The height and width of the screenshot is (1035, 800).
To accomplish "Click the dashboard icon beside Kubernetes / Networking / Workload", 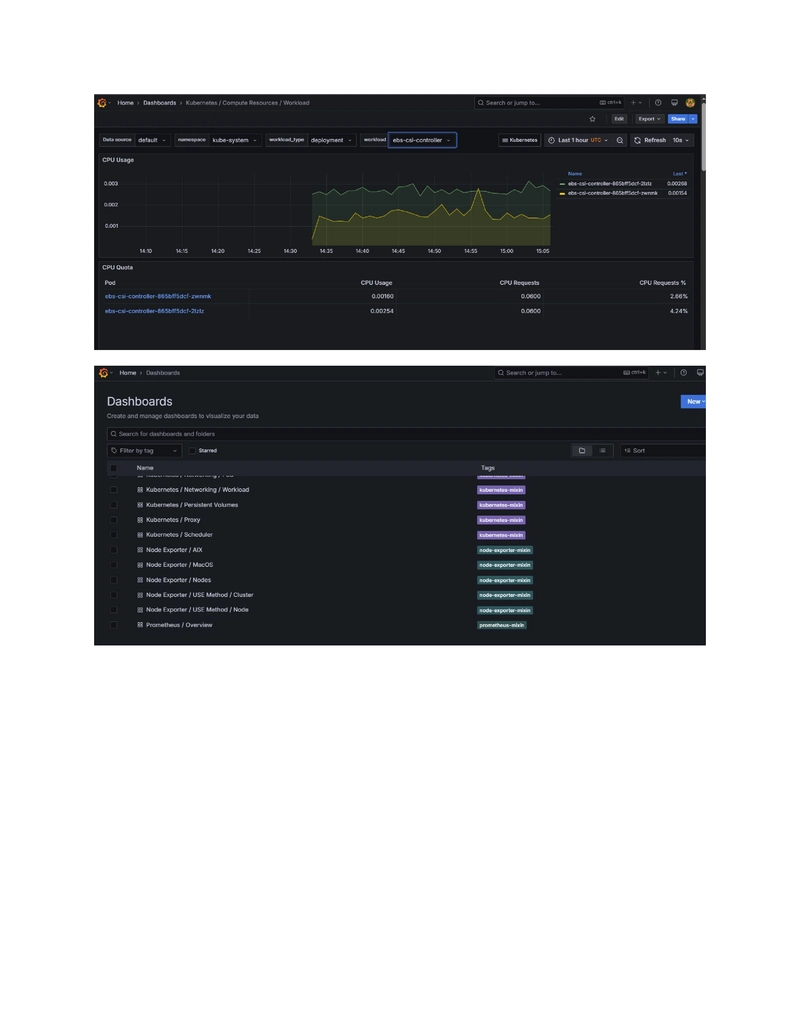I will click(140, 490).
